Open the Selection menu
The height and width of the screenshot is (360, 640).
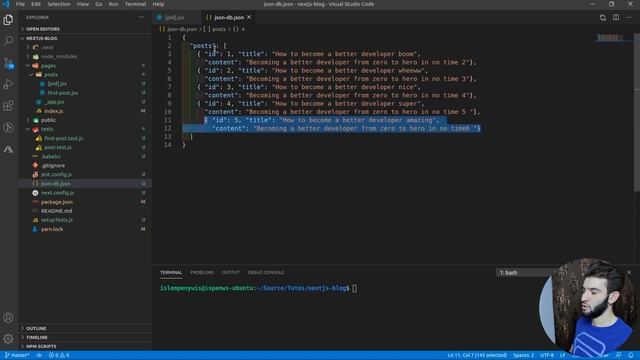pos(59,4)
